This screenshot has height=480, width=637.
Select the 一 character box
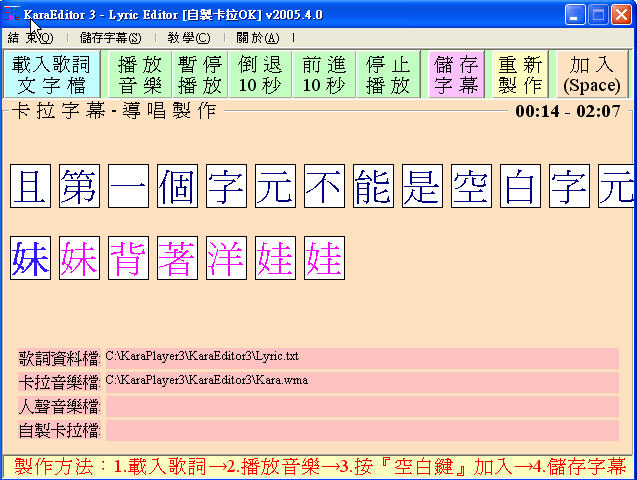pyautogui.click(x=128, y=186)
